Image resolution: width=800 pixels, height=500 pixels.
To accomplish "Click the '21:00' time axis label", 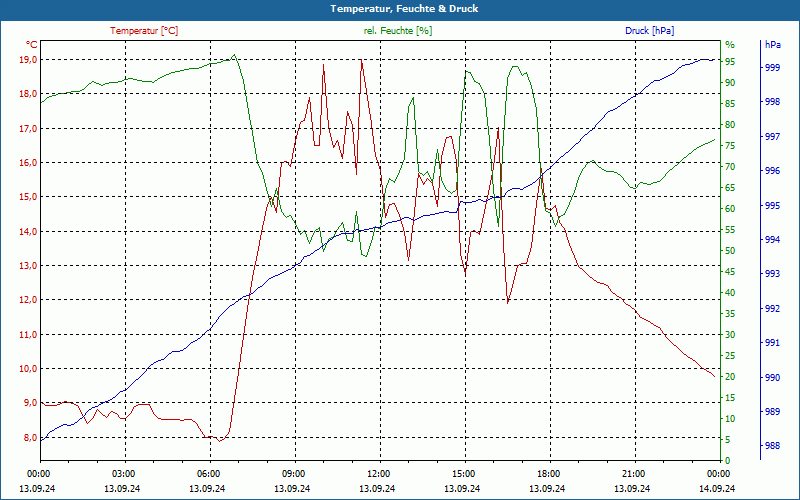I will pos(633,473).
